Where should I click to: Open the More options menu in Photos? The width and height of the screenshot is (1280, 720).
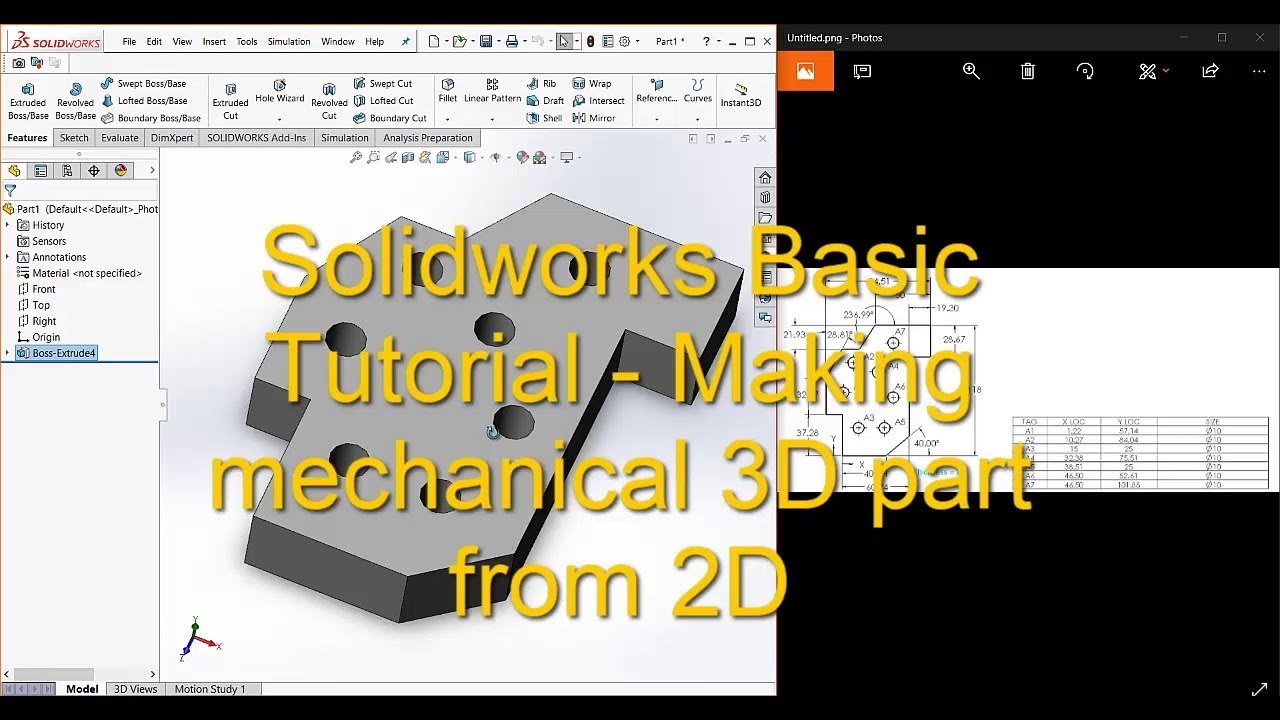[1259, 71]
